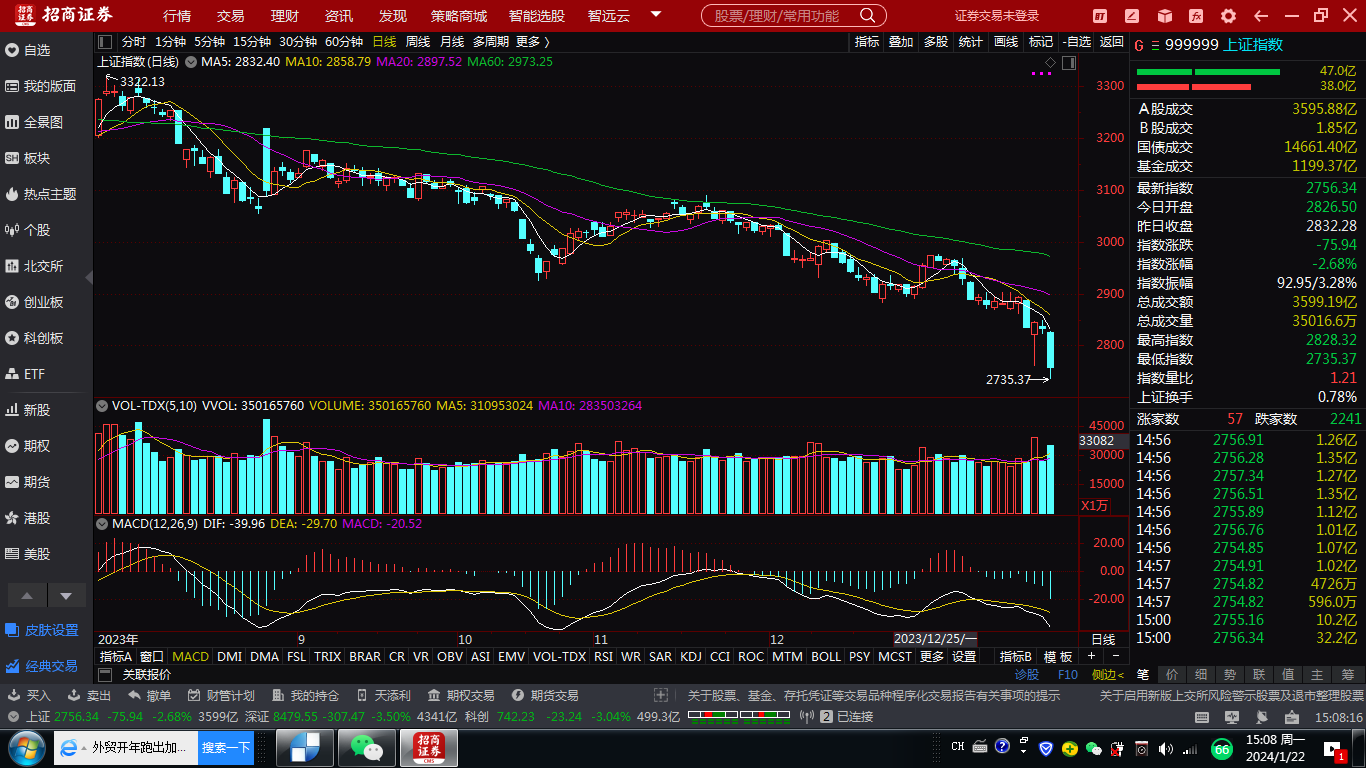
Task: Click the search magnifier icon
Action: click(x=868, y=16)
